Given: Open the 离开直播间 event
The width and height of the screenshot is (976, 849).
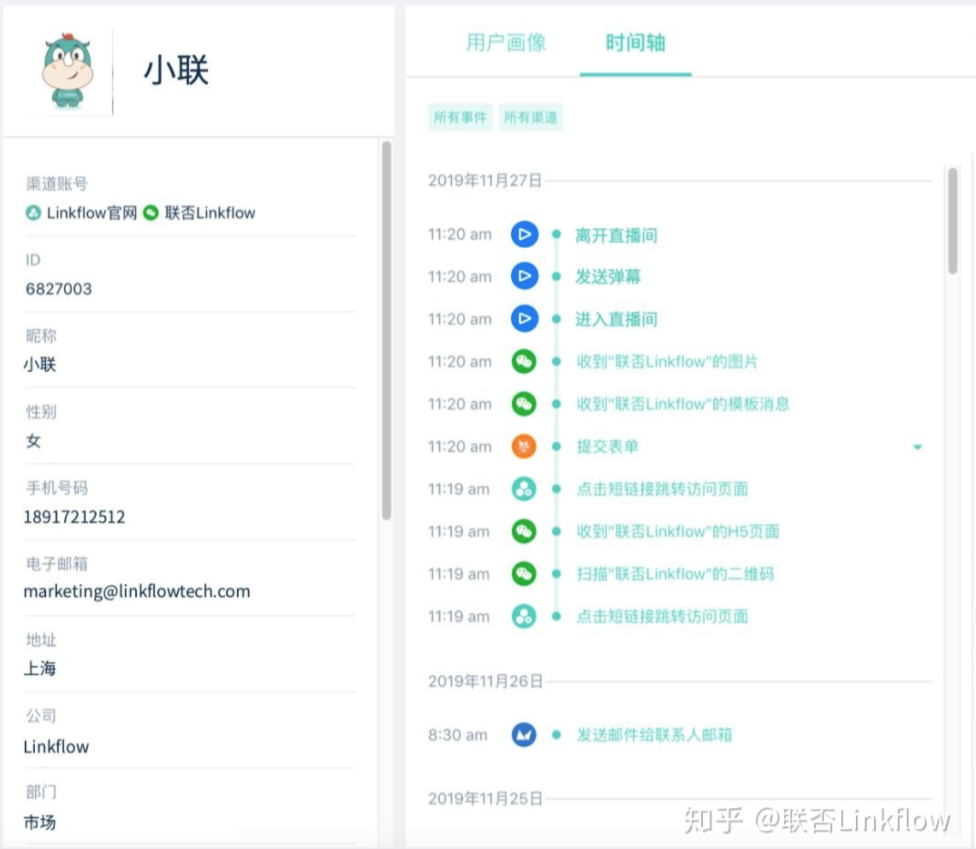Looking at the screenshot, I should click(x=616, y=235).
